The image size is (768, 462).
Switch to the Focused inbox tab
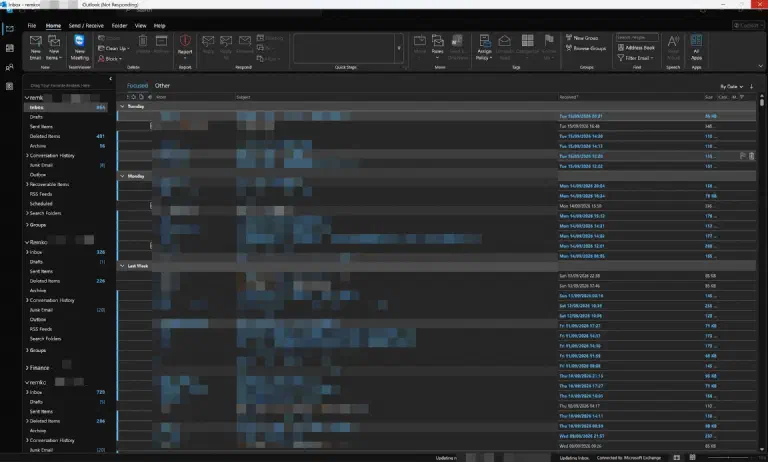137,85
